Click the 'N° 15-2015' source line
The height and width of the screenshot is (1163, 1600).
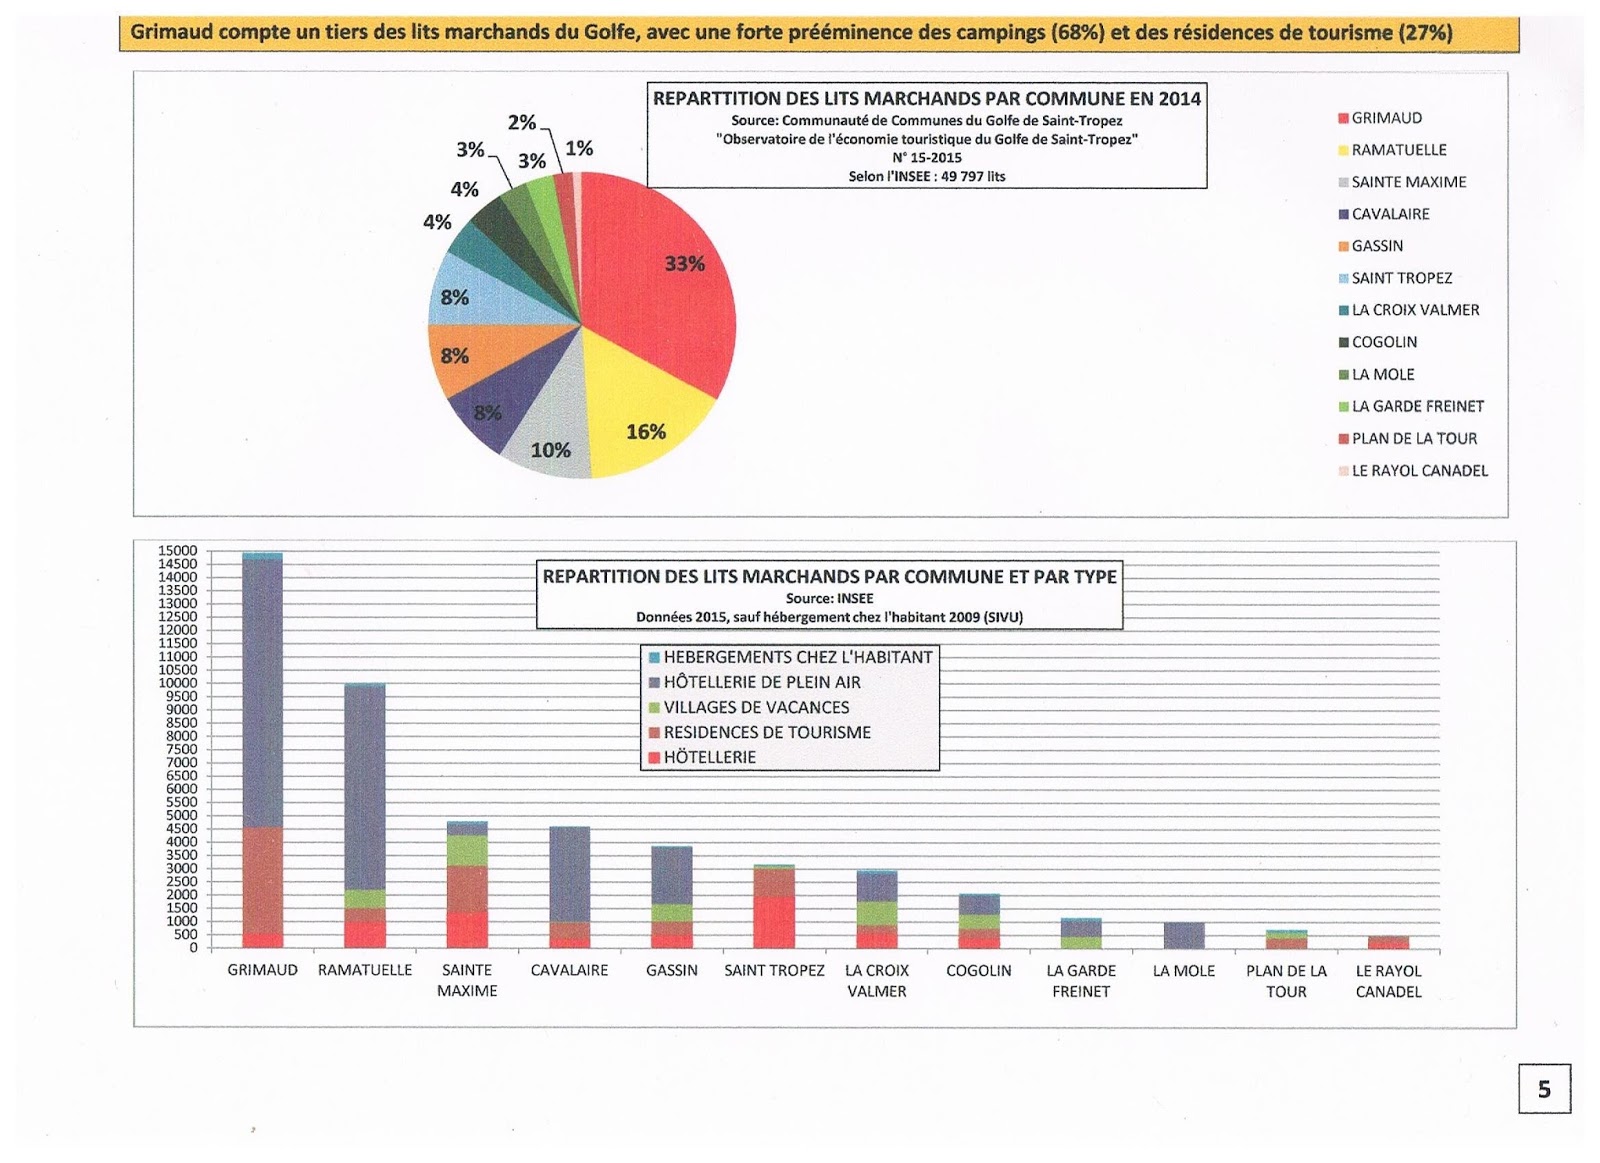click(x=927, y=158)
